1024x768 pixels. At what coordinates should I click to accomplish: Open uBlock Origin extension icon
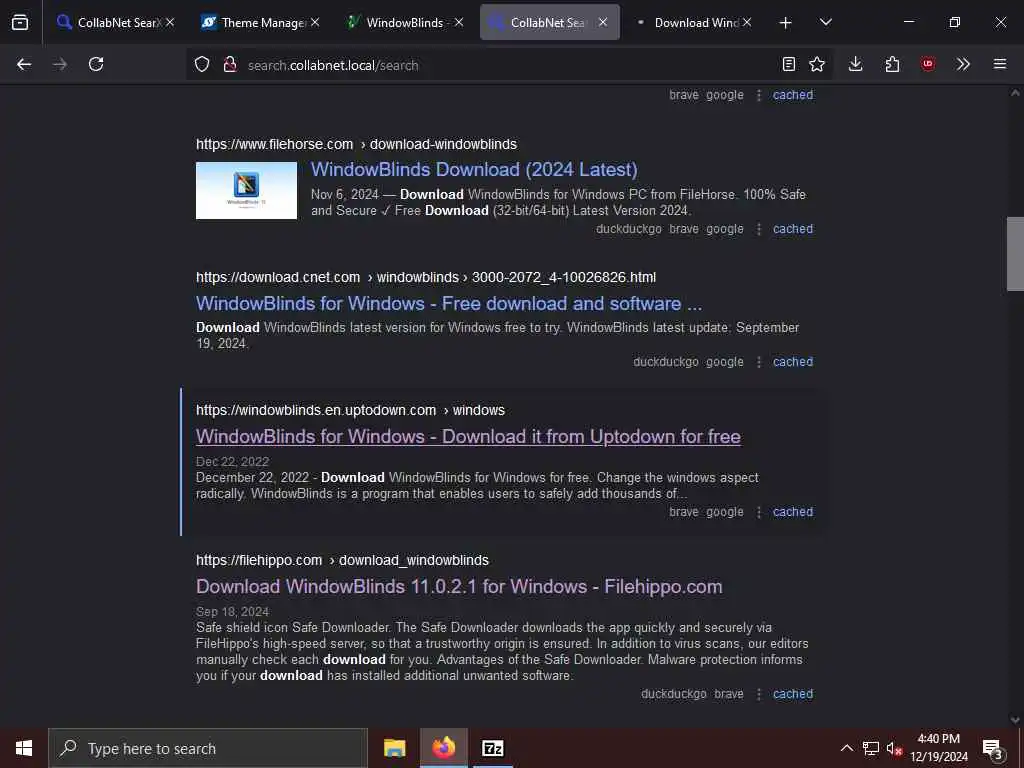click(928, 64)
